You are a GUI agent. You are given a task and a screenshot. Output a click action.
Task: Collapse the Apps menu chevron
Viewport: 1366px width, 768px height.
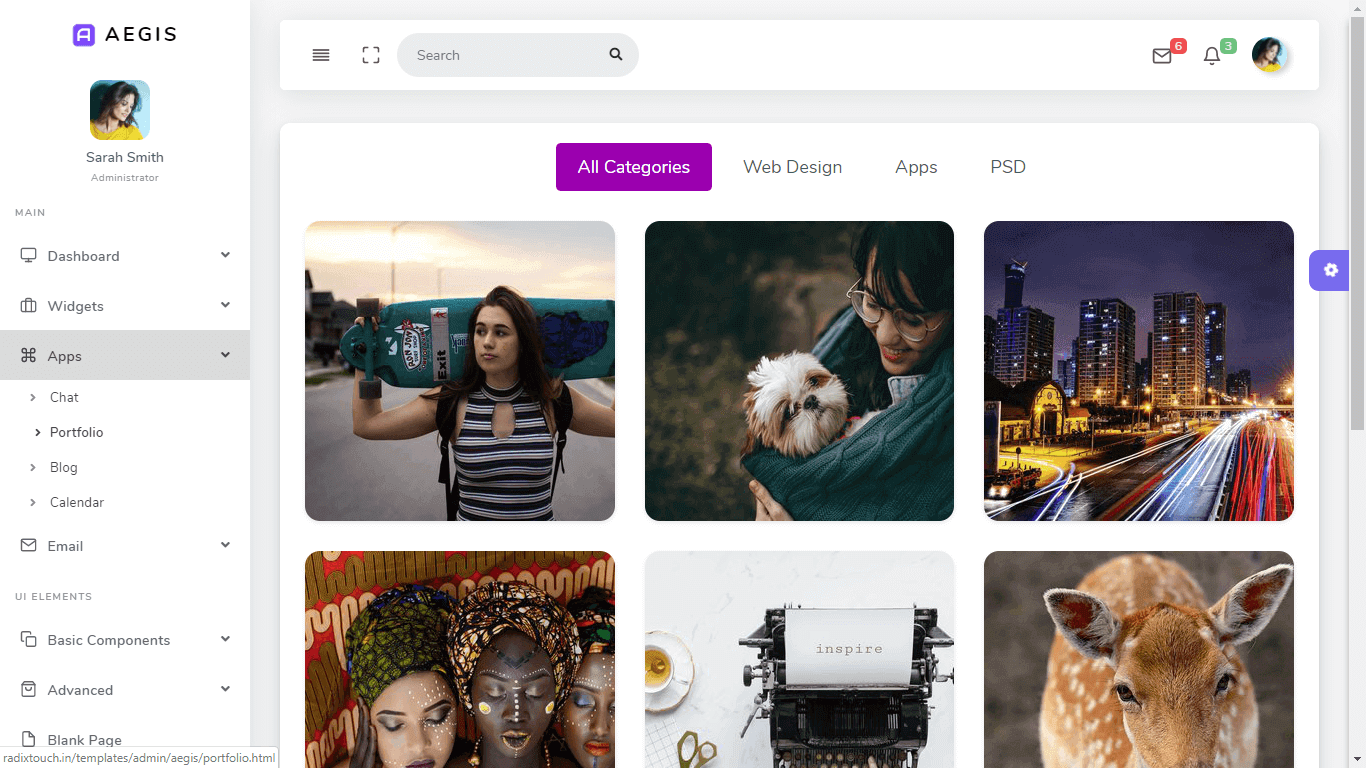(225, 355)
